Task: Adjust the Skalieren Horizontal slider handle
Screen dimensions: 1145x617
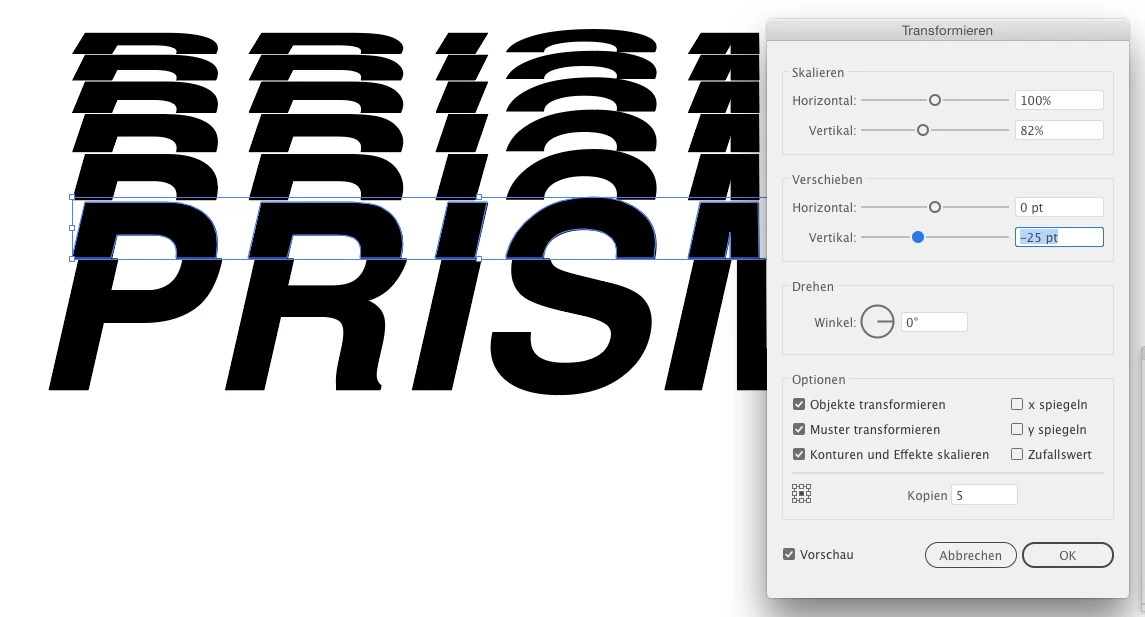Action: click(935, 100)
